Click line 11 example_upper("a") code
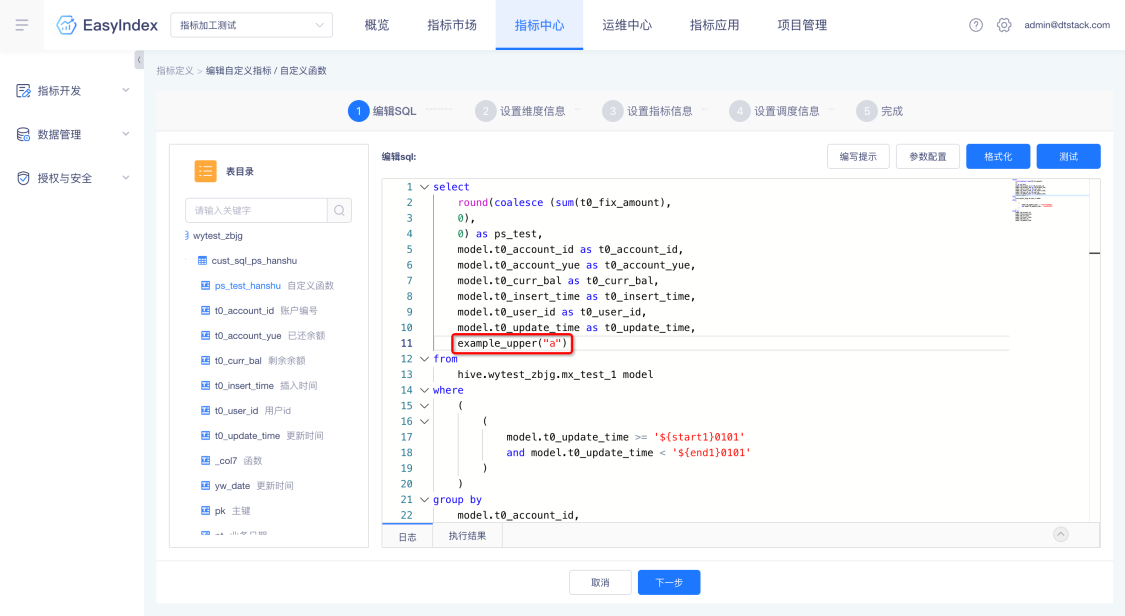Screen dimensions: 1125x616 512,343
